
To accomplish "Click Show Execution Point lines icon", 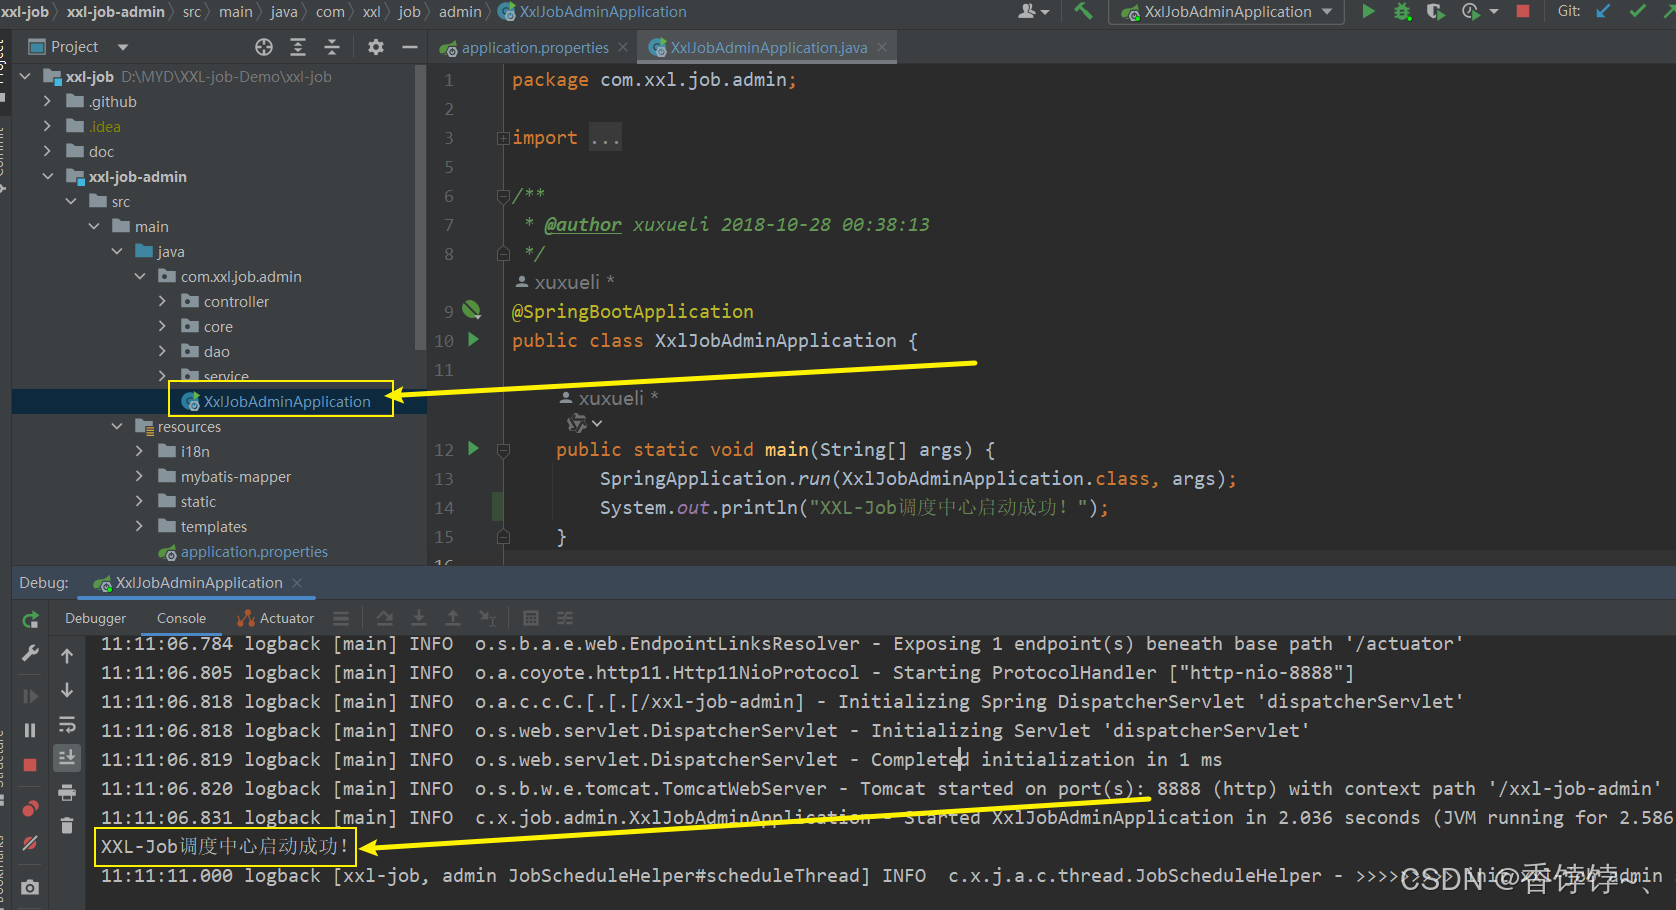I will pos(341,619).
